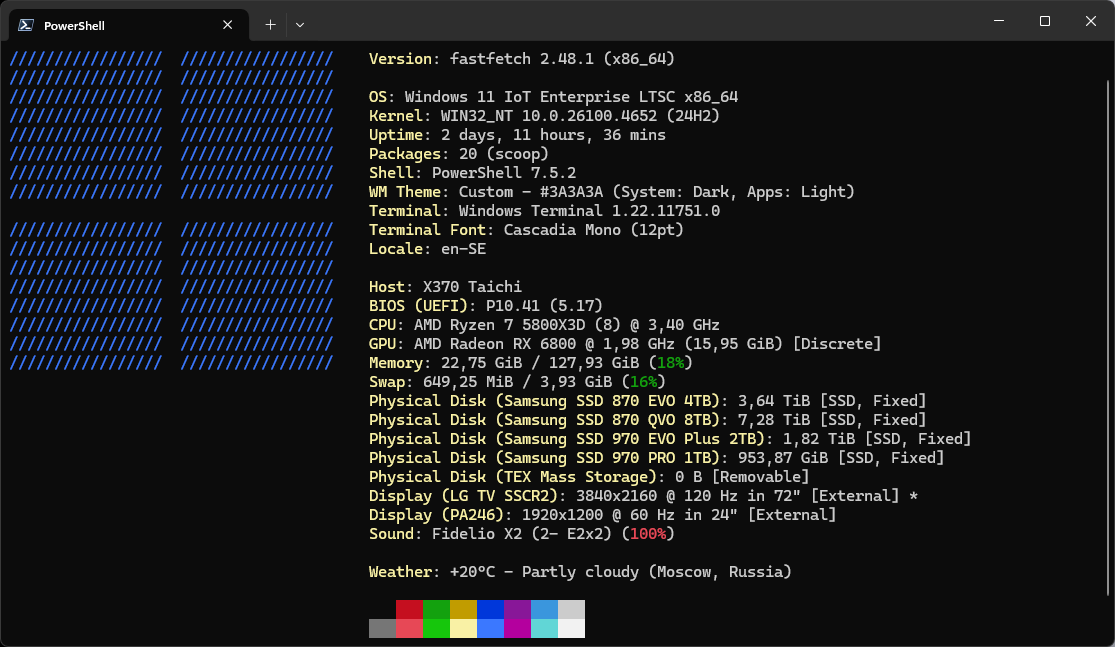This screenshot has width=1115, height=647.
Task: Click the Packages value '20 (scoop)'
Action: tap(503, 154)
